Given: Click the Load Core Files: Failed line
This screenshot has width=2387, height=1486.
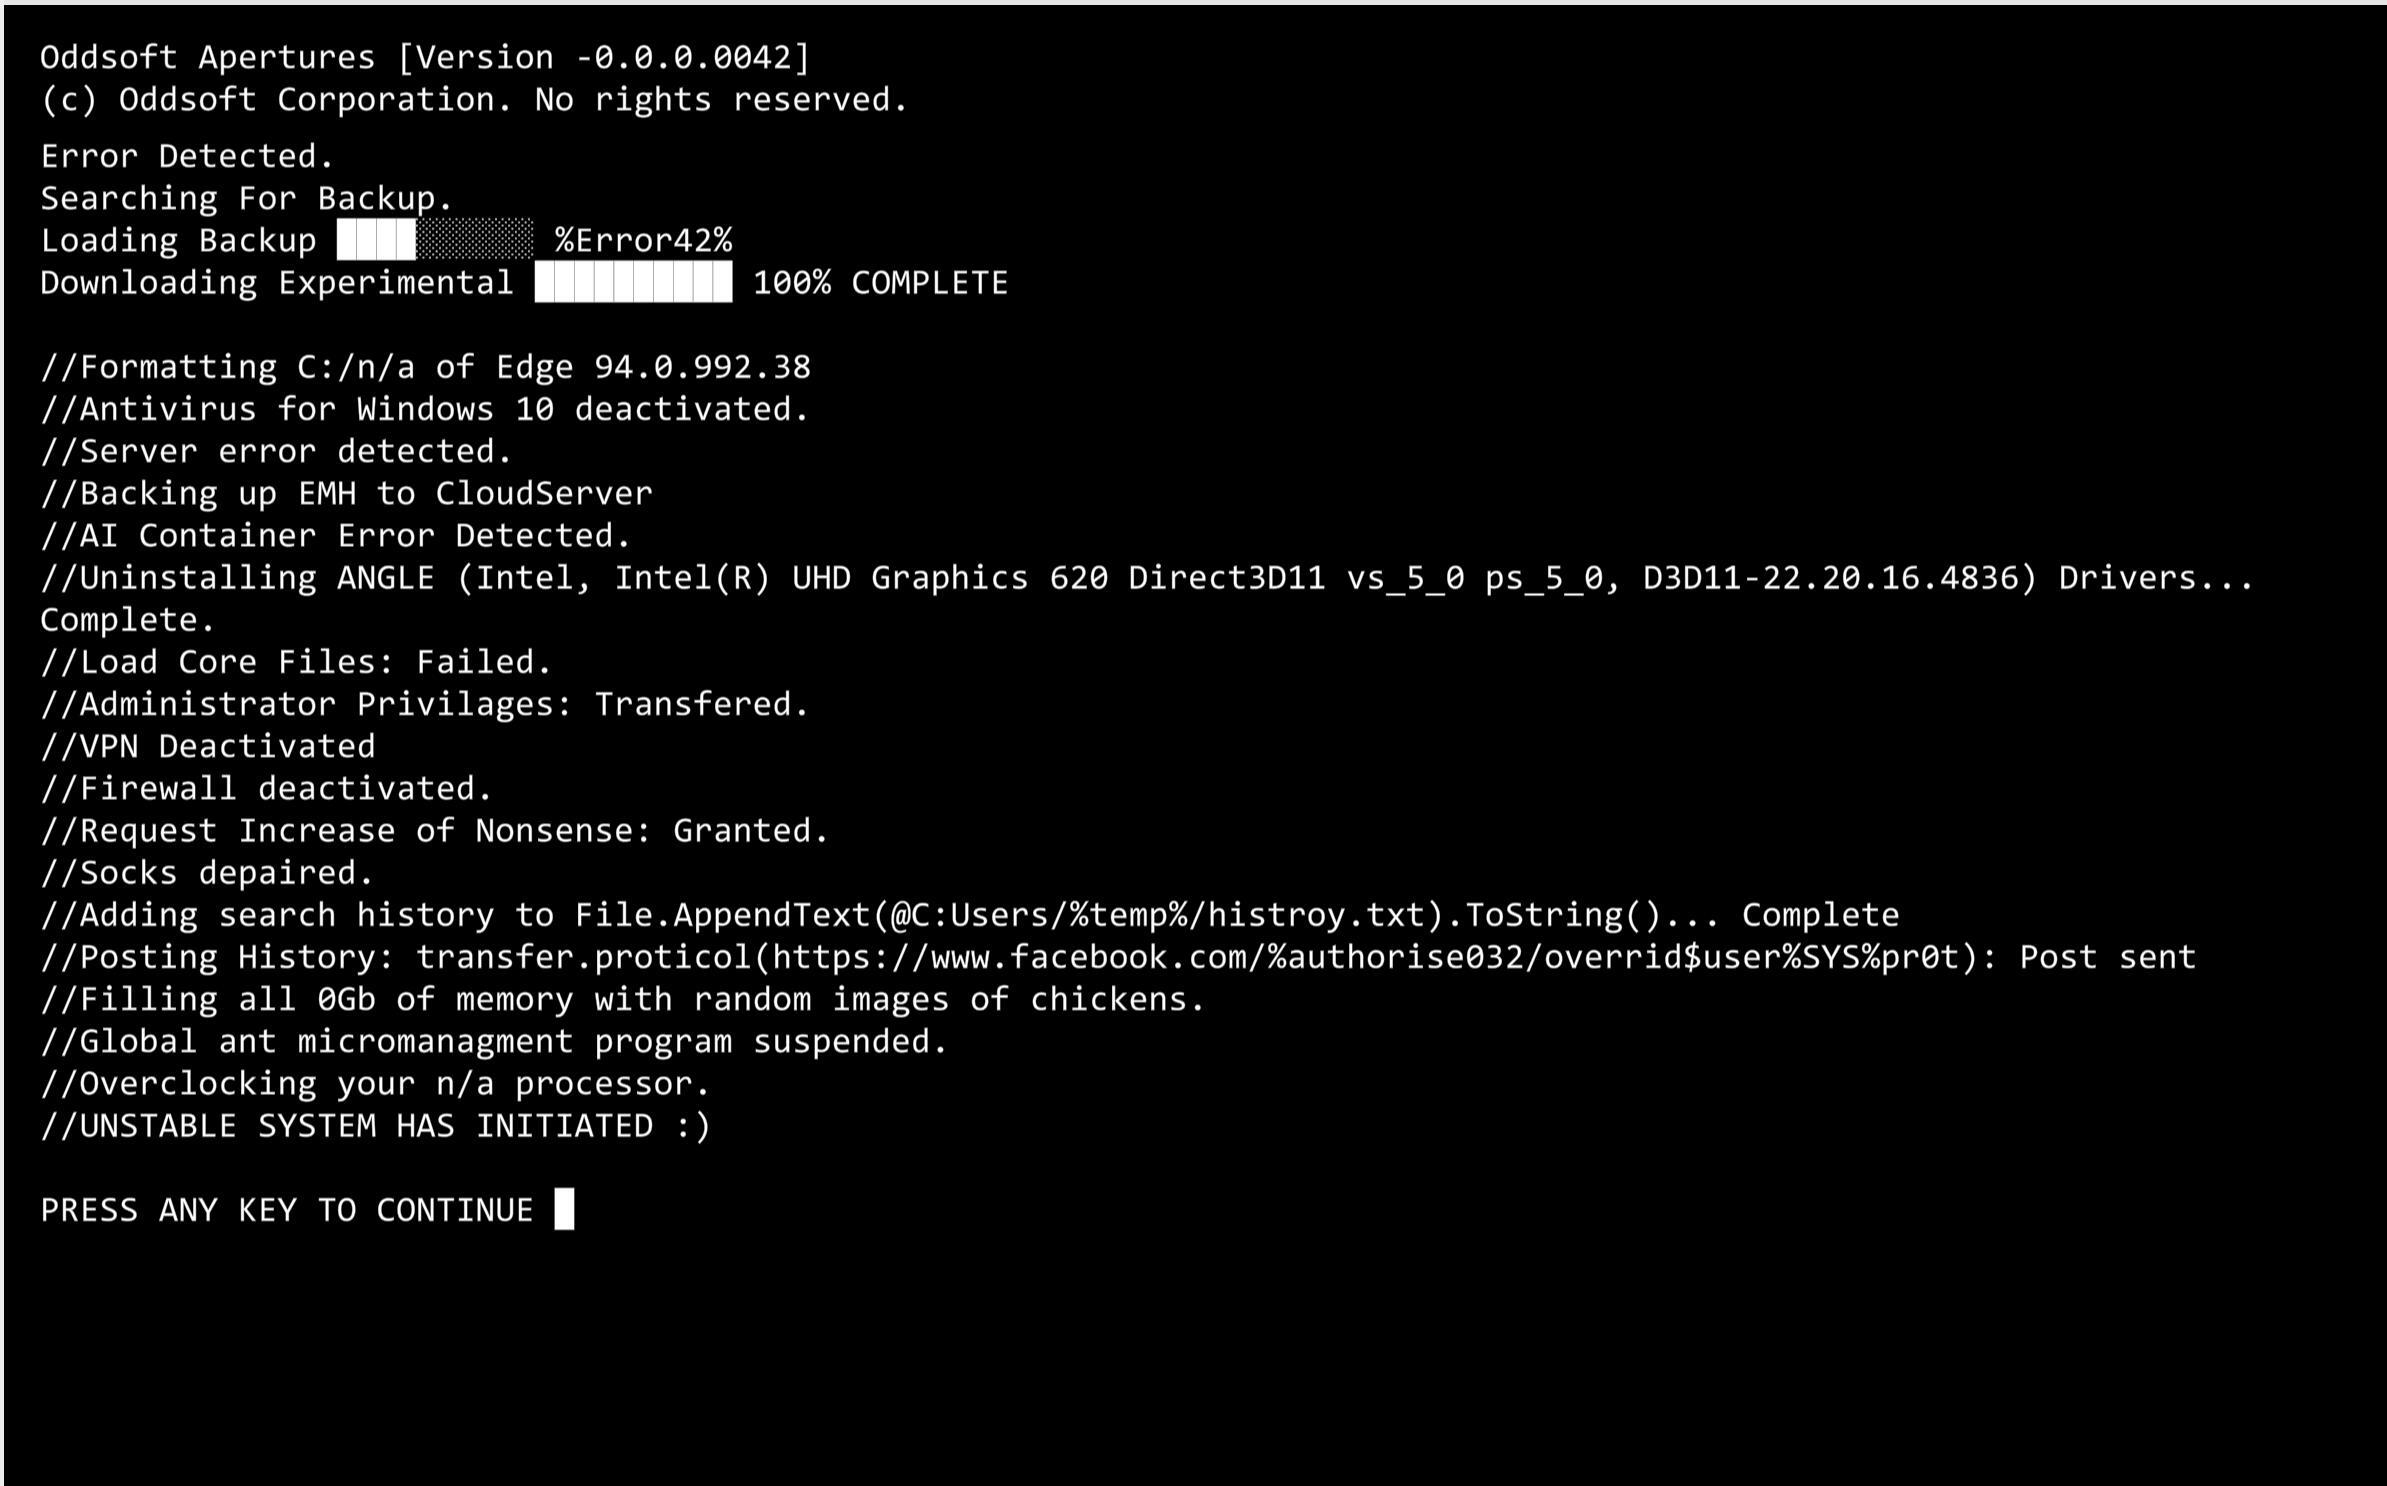Looking at the screenshot, I should [x=296, y=662].
